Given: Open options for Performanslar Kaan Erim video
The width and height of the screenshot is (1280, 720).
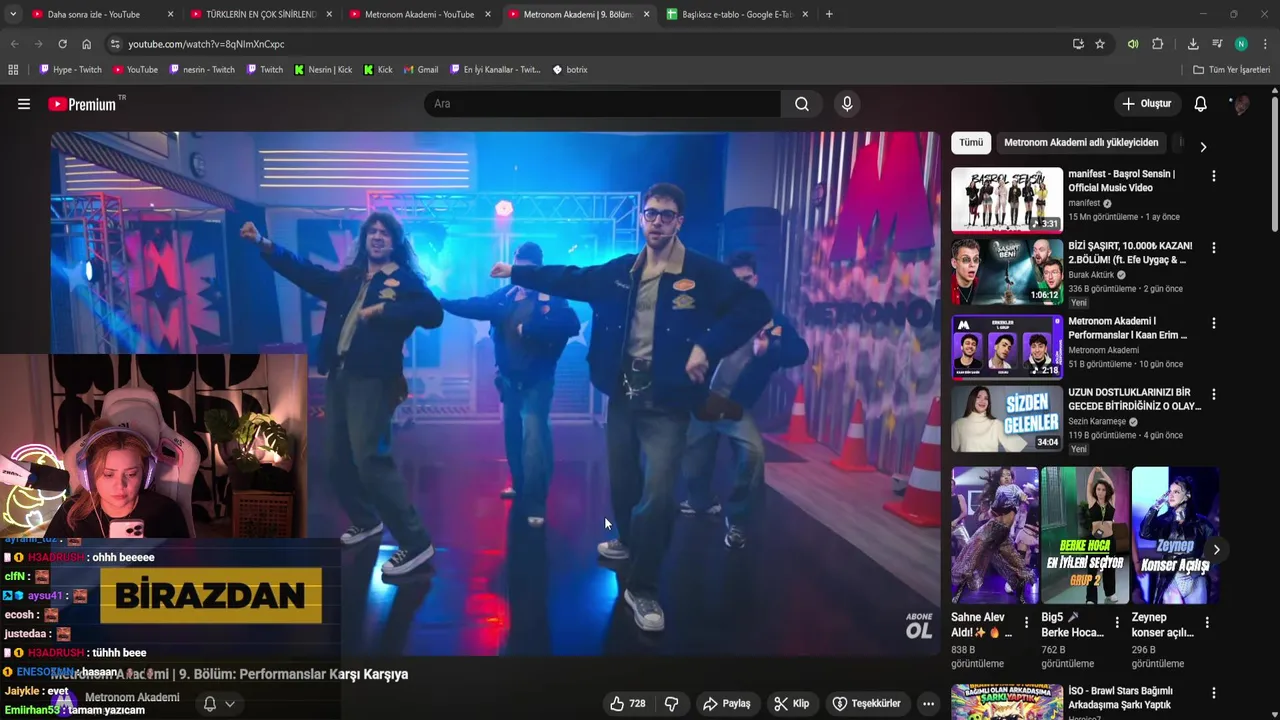Looking at the screenshot, I should [1214, 324].
